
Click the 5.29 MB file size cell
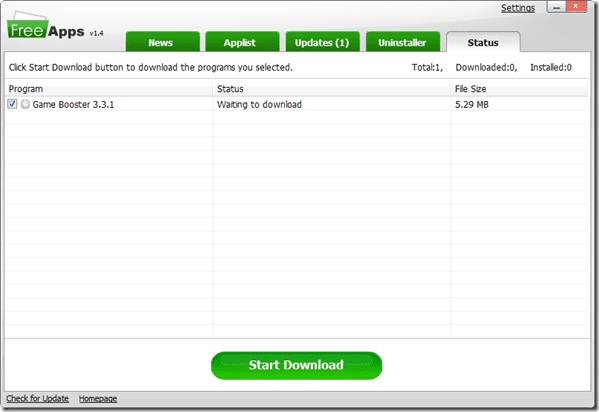pos(471,104)
